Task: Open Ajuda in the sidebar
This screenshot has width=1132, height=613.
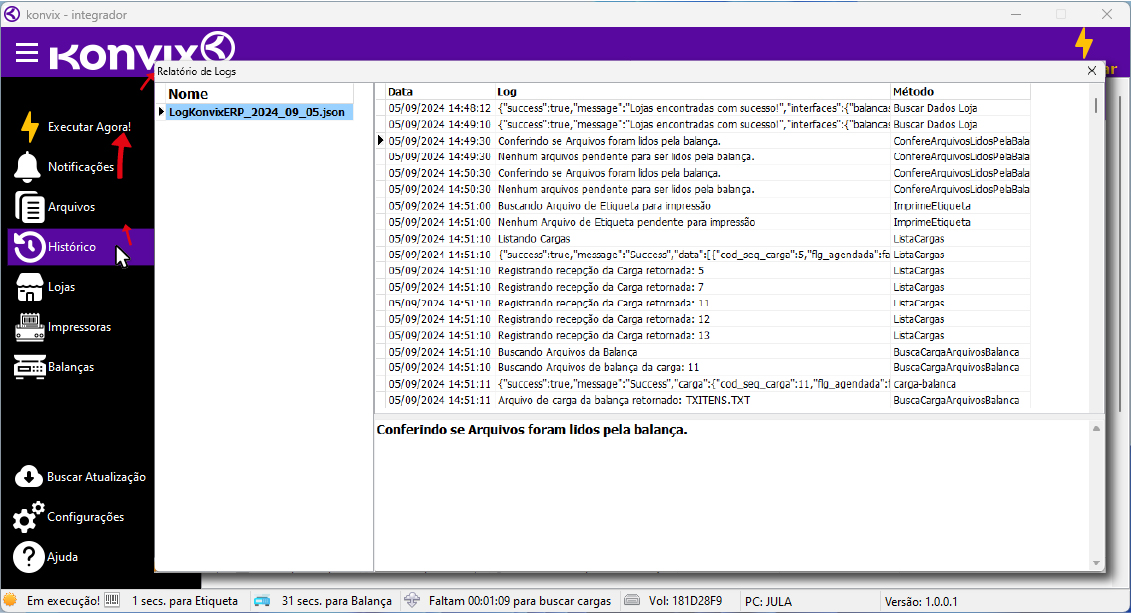Action: pos(62,557)
